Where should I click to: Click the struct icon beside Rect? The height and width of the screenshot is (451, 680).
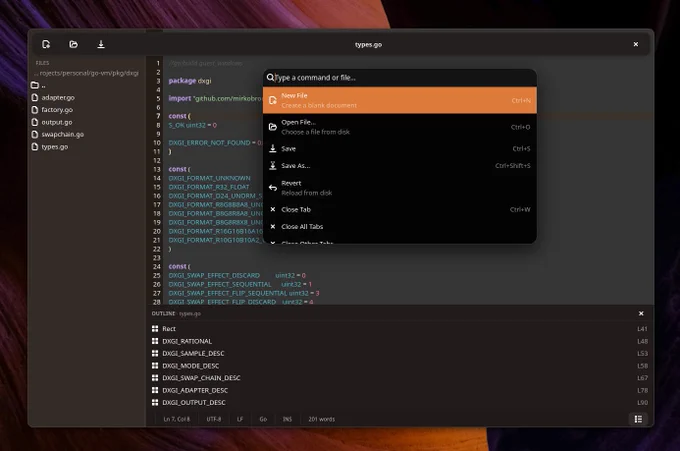coord(155,329)
